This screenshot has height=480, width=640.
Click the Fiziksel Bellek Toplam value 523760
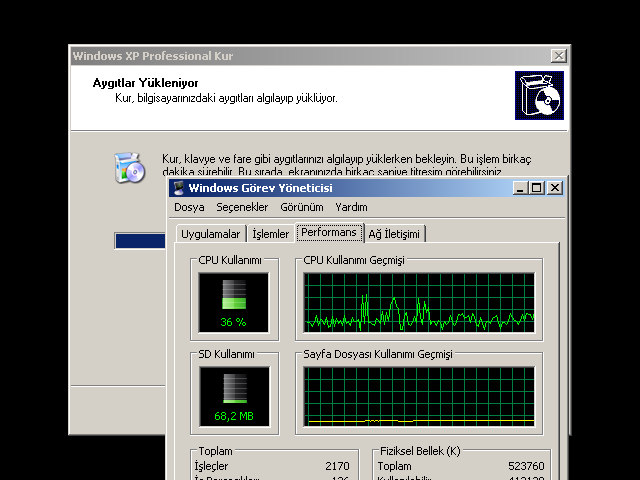[x=526, y=466]
